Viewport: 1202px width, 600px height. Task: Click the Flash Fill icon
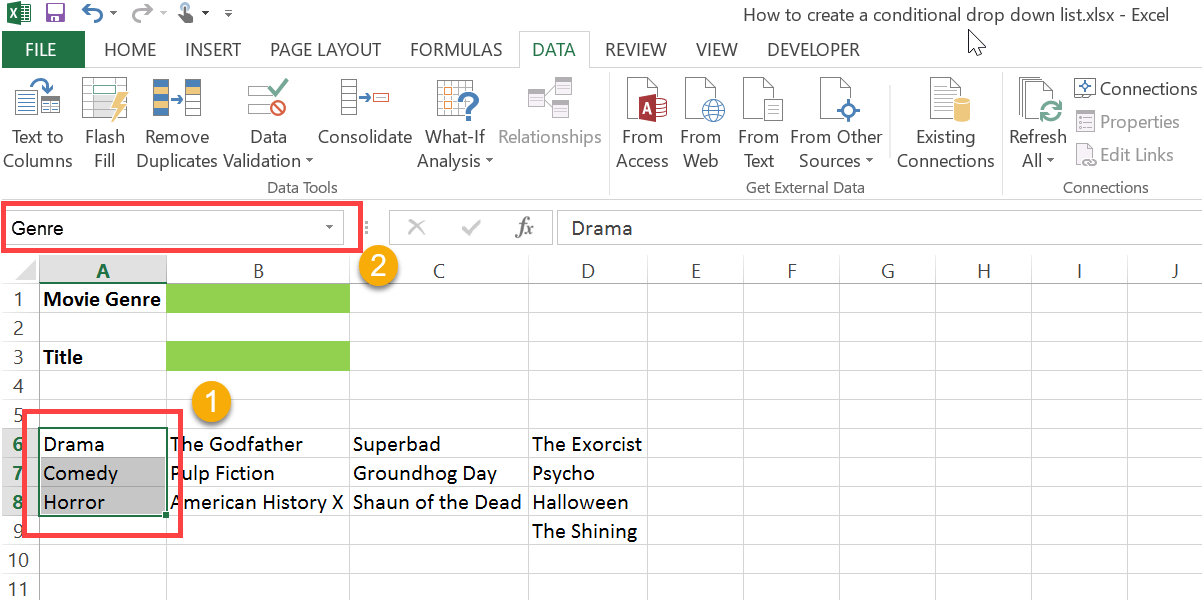pyautogui.click(x=104, y=120)
